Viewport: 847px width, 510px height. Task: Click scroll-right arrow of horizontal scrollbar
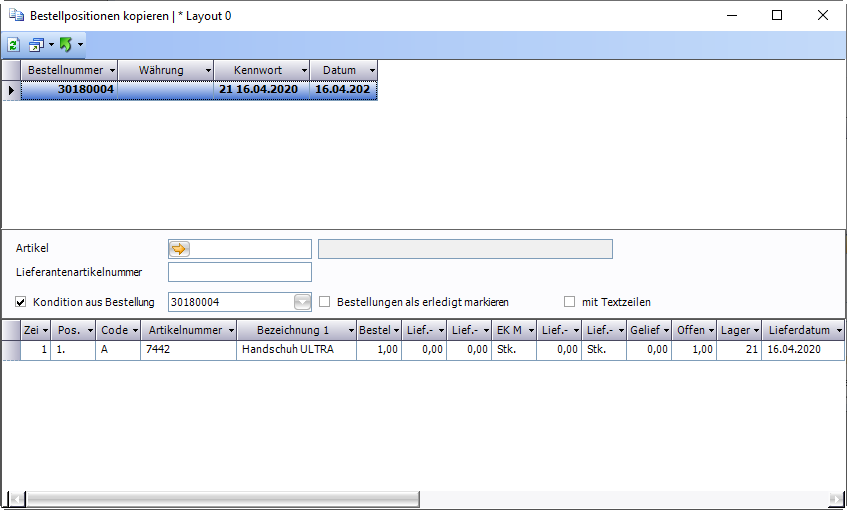pyautogui.click(x=834, y=498)
